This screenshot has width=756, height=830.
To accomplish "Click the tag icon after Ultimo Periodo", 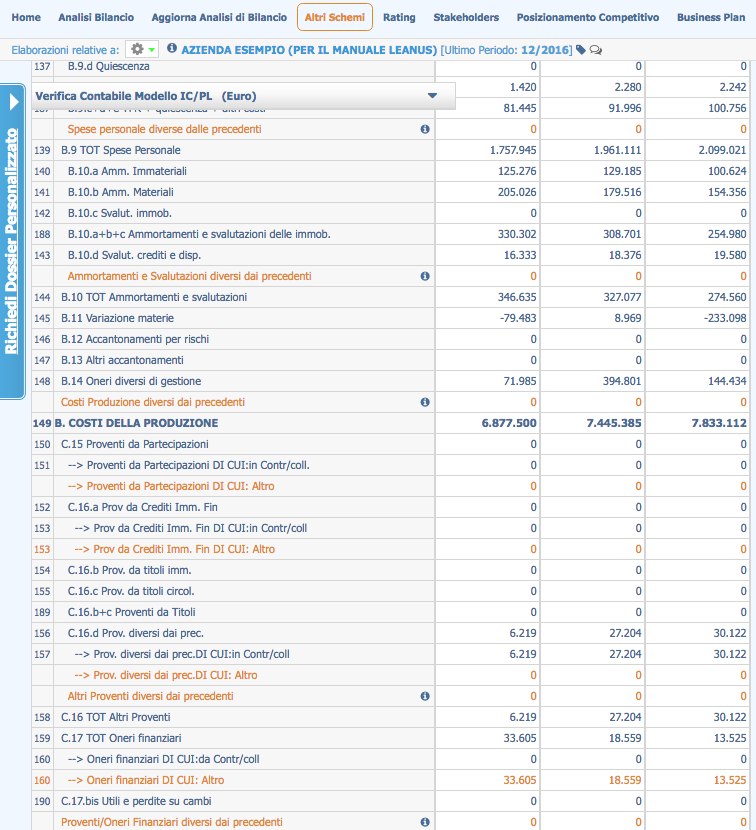I will click(x=581, y=50).
